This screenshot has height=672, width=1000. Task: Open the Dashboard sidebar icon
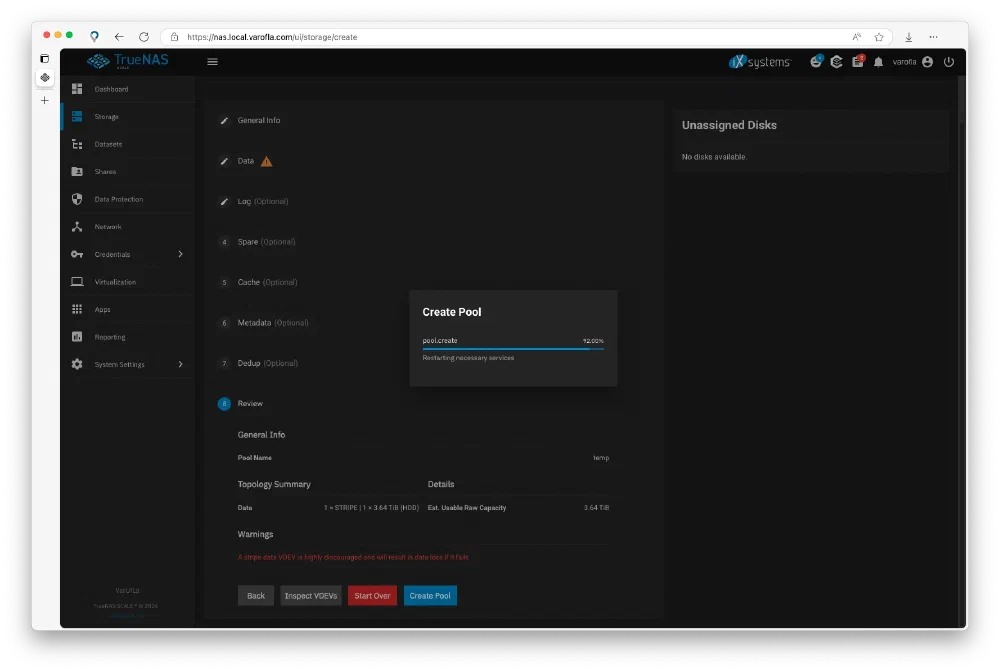(x=77, y=89)
